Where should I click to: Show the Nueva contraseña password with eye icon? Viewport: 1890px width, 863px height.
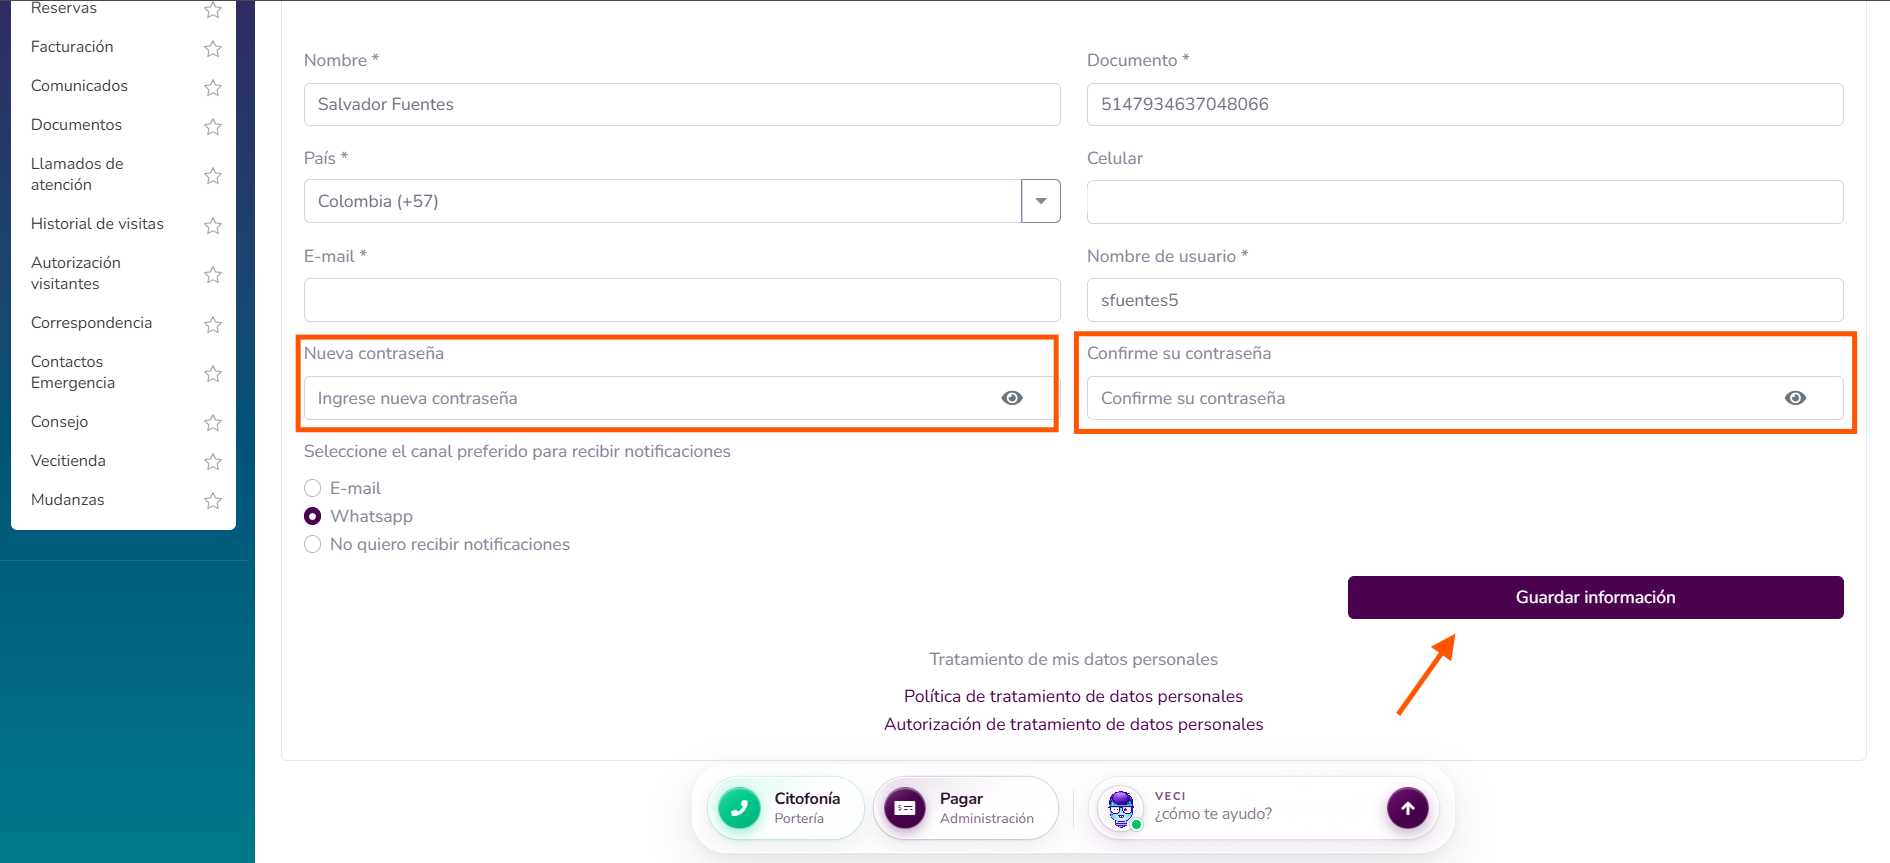point(1012,398)
